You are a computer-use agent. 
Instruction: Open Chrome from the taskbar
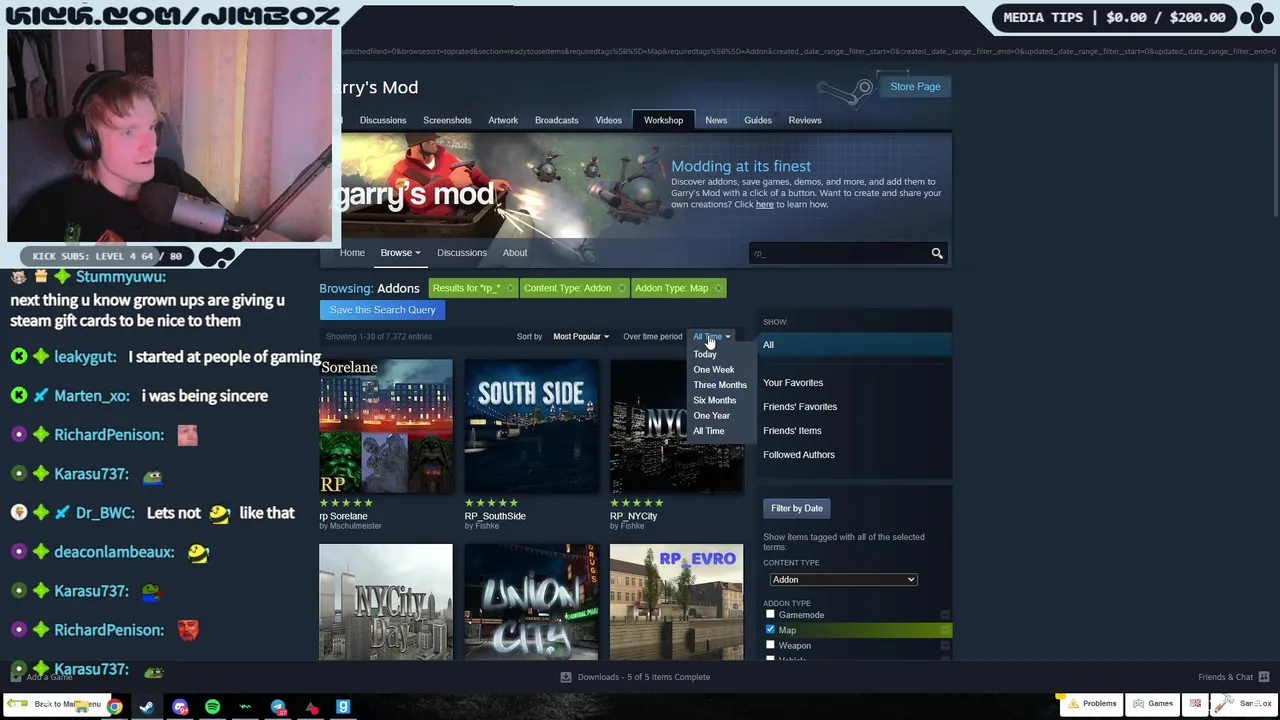[114, 707]
